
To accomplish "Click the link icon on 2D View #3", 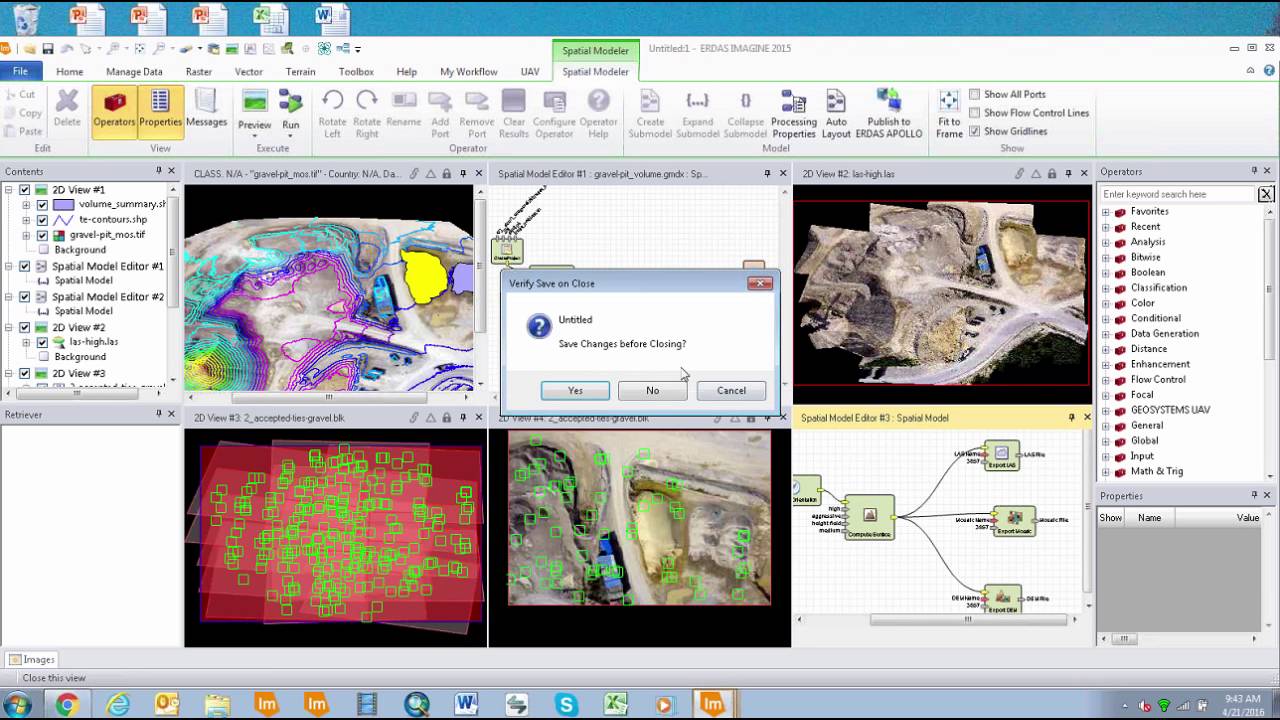I will [x=414, y=418].
